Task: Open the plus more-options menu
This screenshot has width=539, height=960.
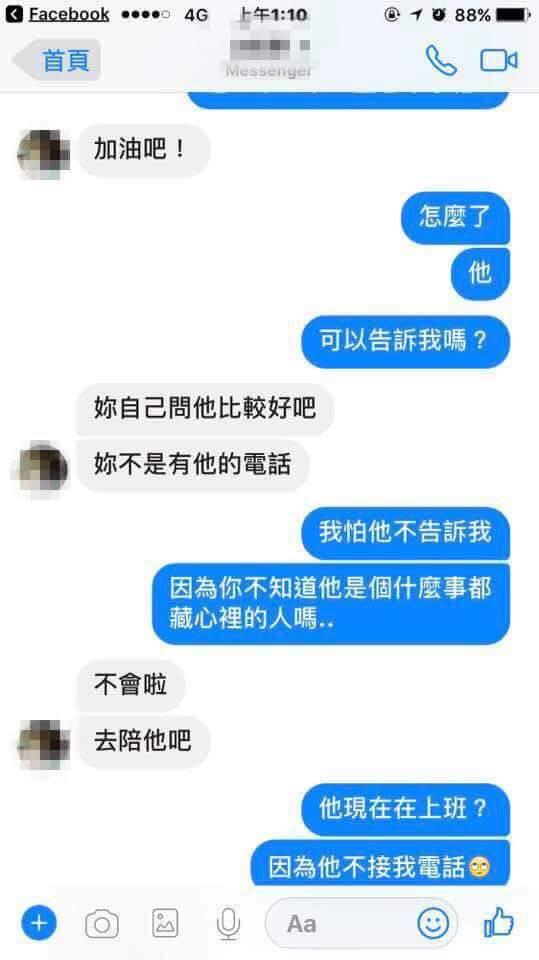Action: [39, 923]
